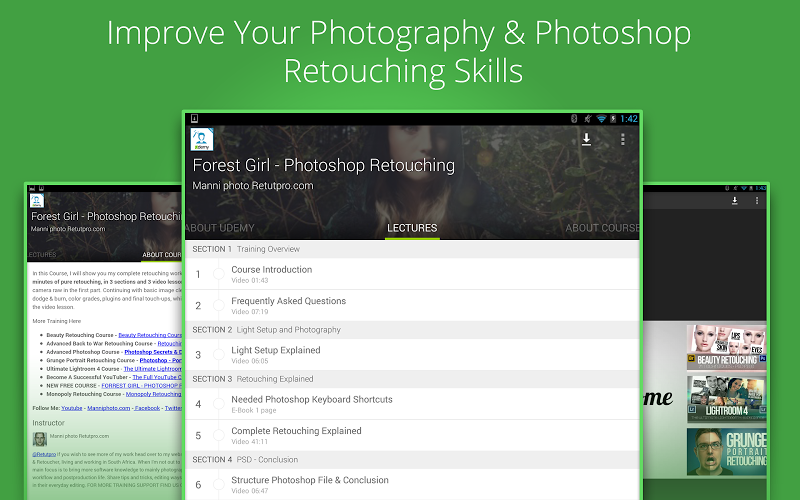This screenshot has width=800, height=500.
Task: Tap Section 4 PSD - Conclusion header
Action: click(412, 460)
